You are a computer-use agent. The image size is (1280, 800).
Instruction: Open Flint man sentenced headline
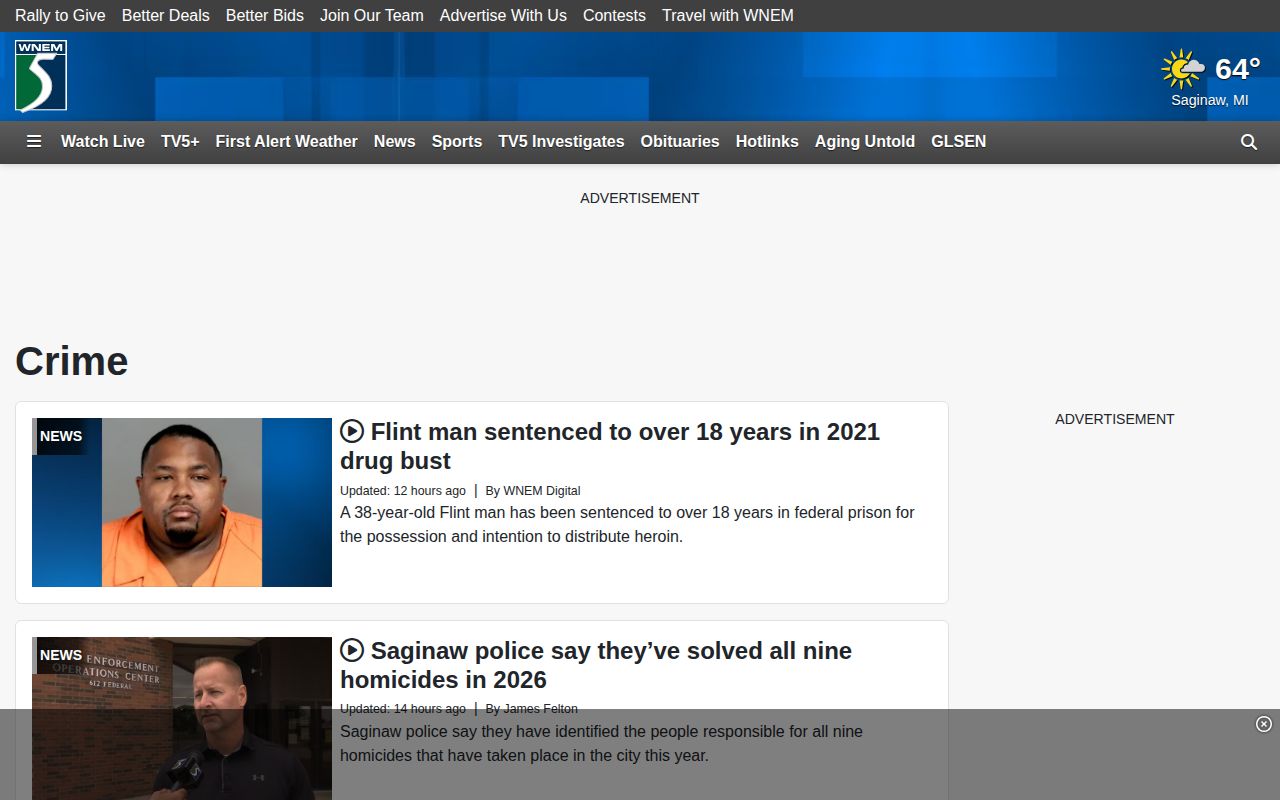click(x=610, y=446)
